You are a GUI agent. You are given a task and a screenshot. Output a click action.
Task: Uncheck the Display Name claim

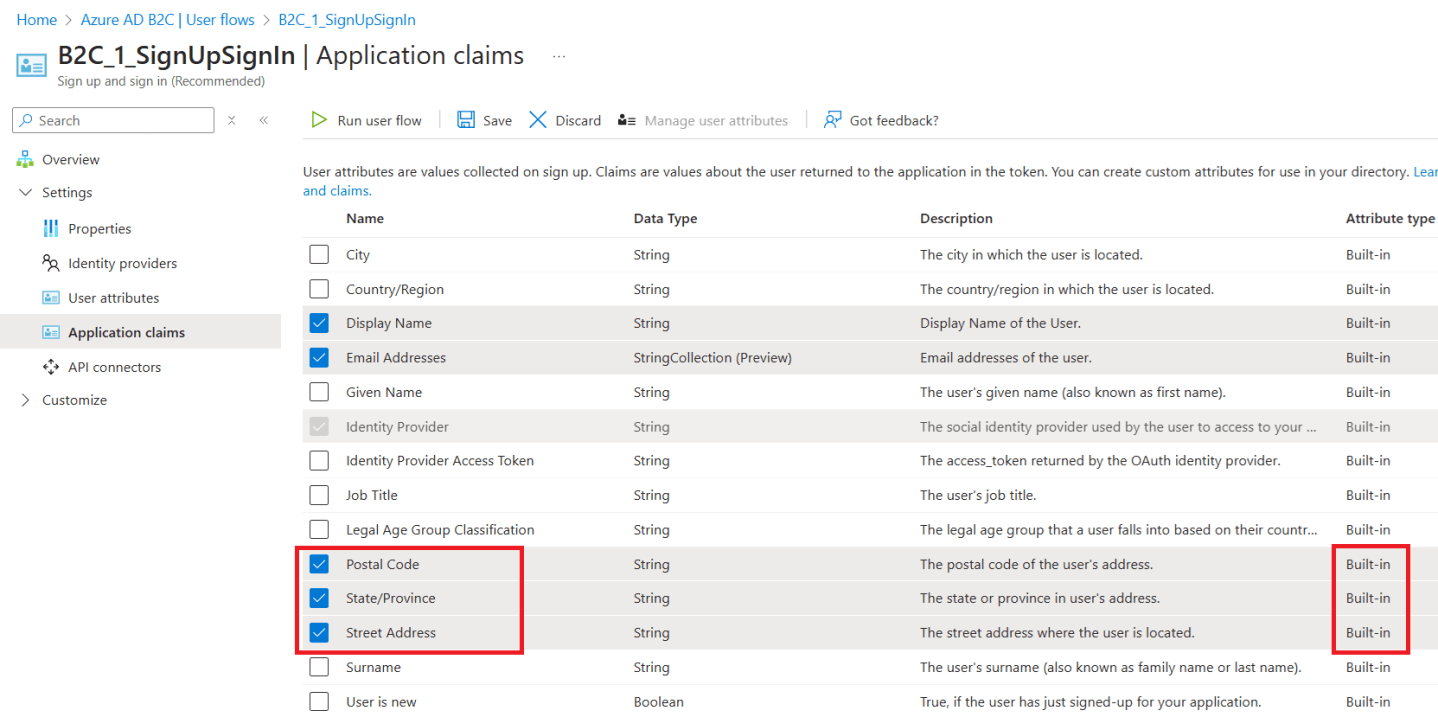tap(319, 322)
